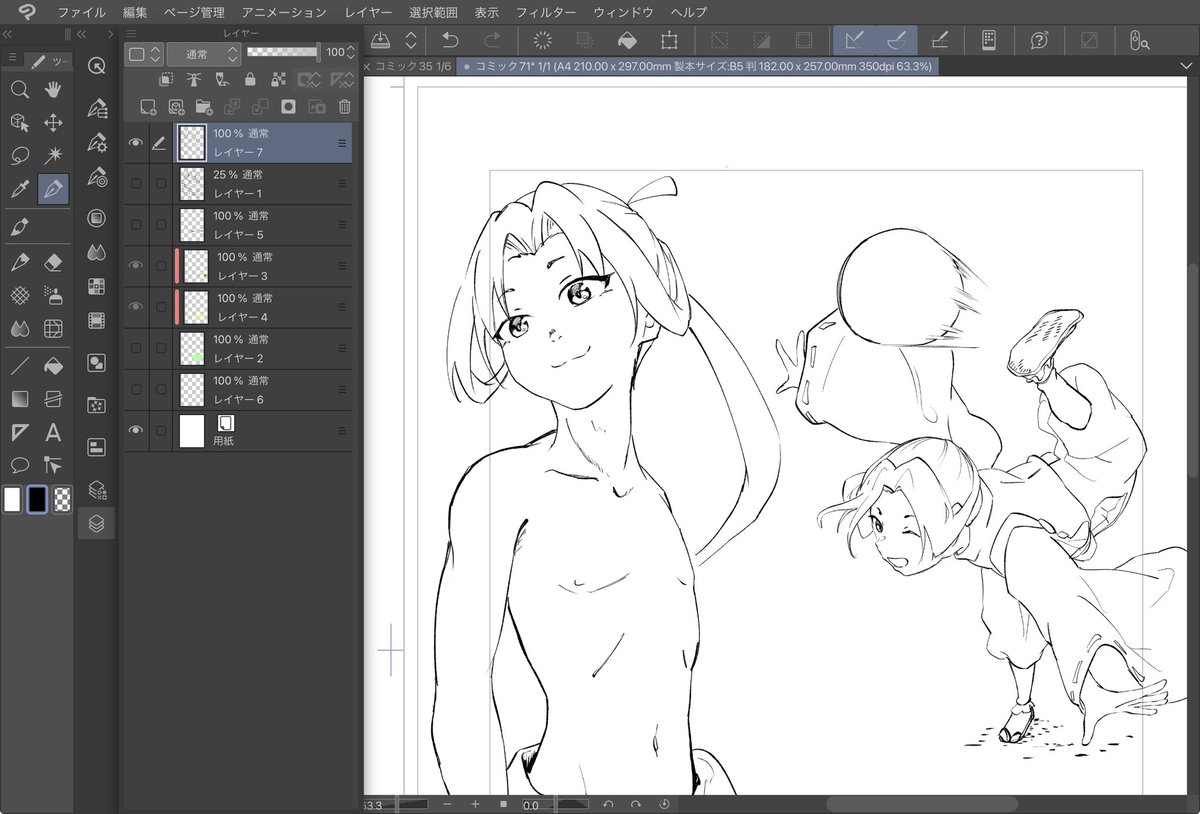Select the Eyedropper tool

[x=20, y=190]
